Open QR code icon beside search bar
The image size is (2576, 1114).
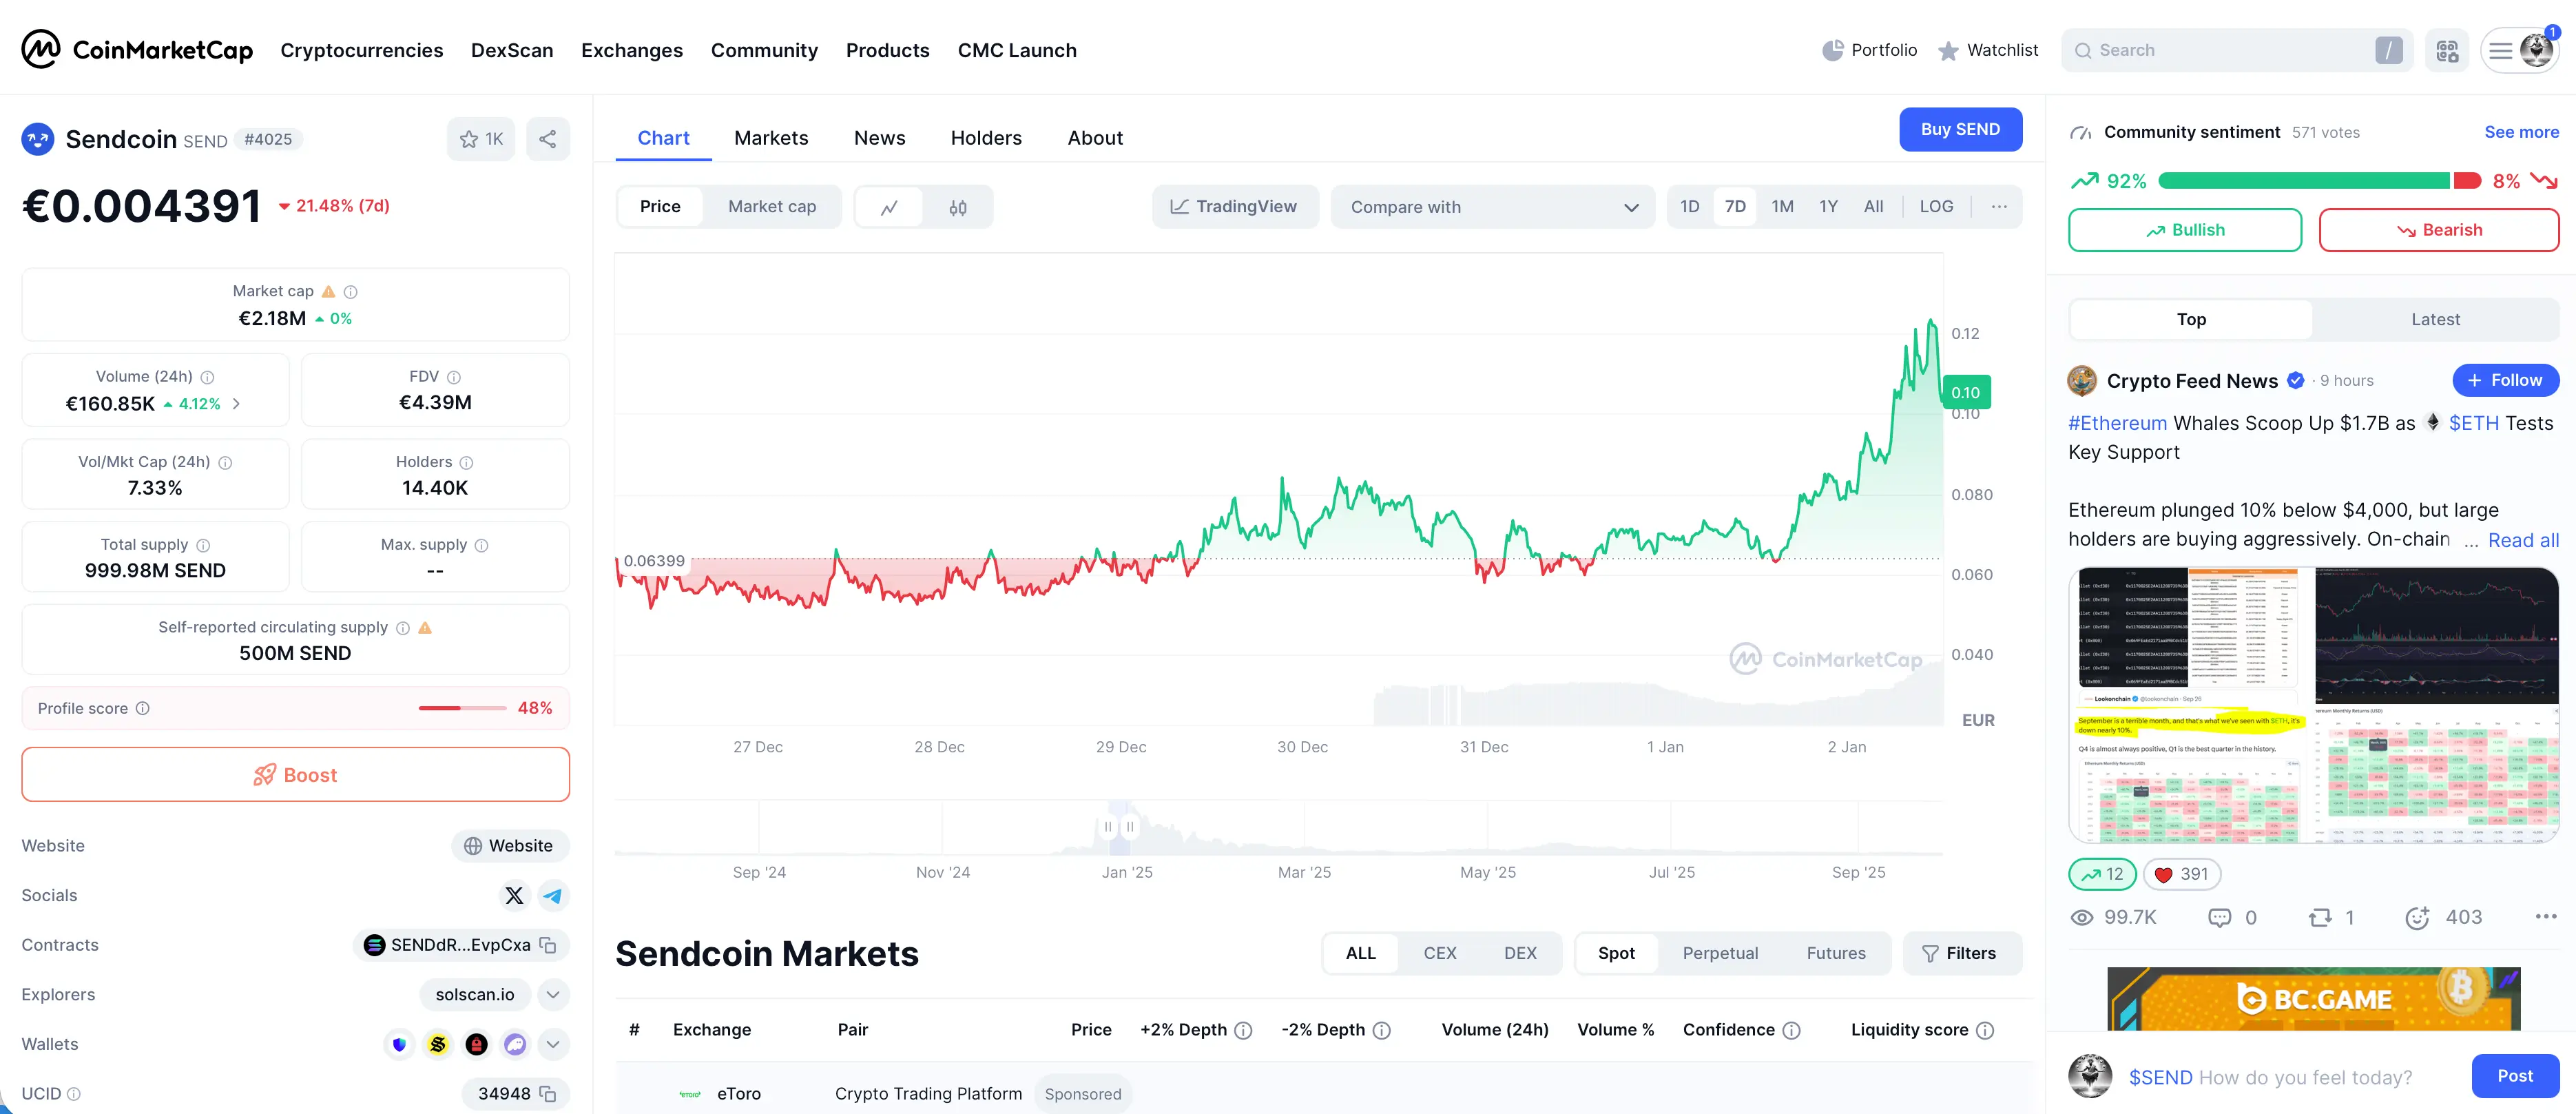[2446, 51]
